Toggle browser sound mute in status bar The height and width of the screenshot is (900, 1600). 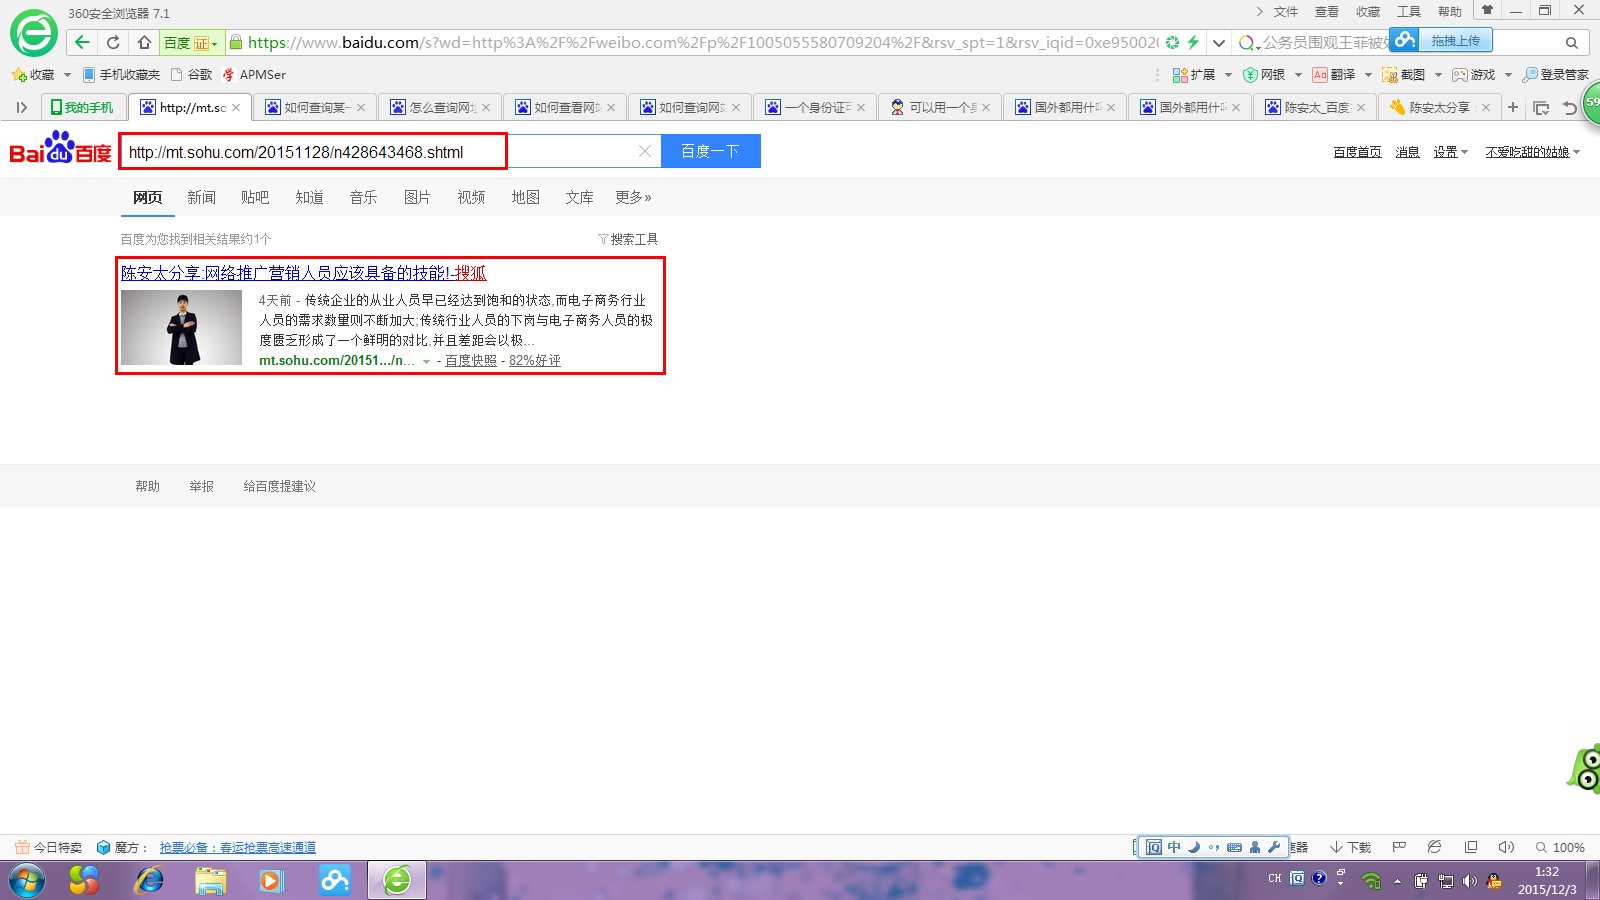pyautogui.click(x=1506, y=847)
